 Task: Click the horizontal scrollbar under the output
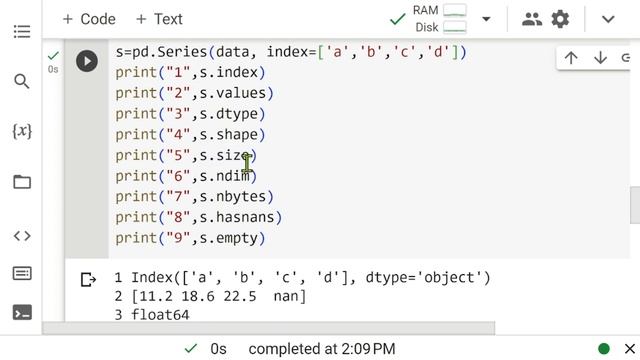coord(269,328)
